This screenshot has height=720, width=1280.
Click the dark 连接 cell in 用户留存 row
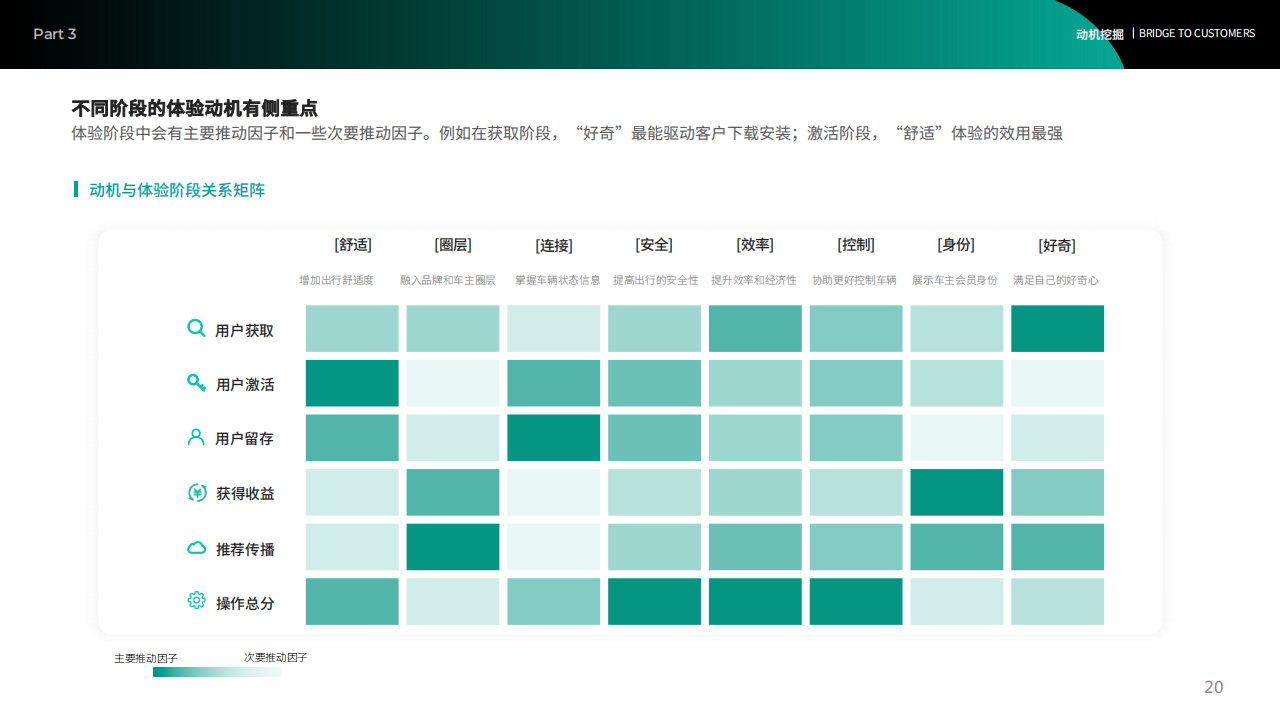click(x=554, y=438)
